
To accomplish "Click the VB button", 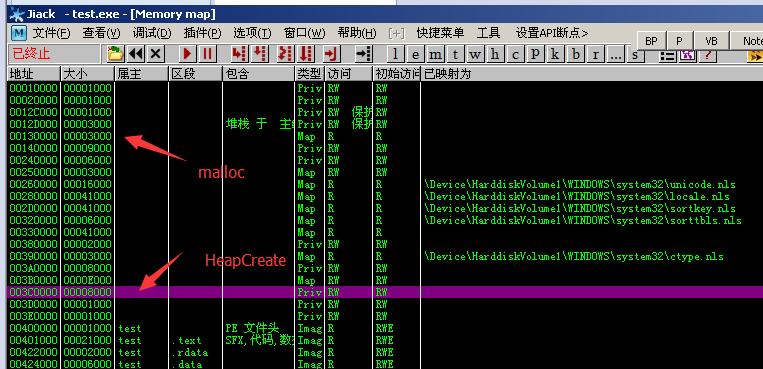I will coord(711,41).
